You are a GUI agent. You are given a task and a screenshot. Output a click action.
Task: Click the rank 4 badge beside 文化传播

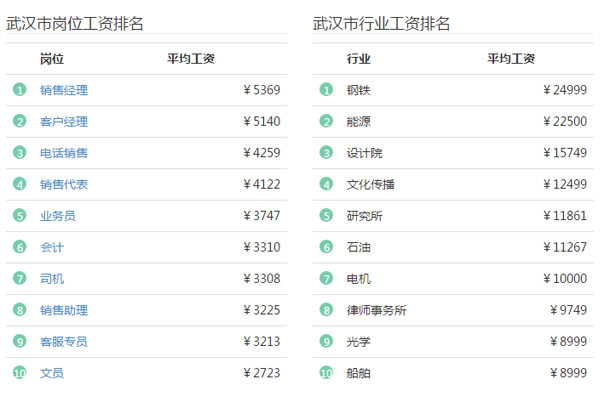tap(326, 184)
